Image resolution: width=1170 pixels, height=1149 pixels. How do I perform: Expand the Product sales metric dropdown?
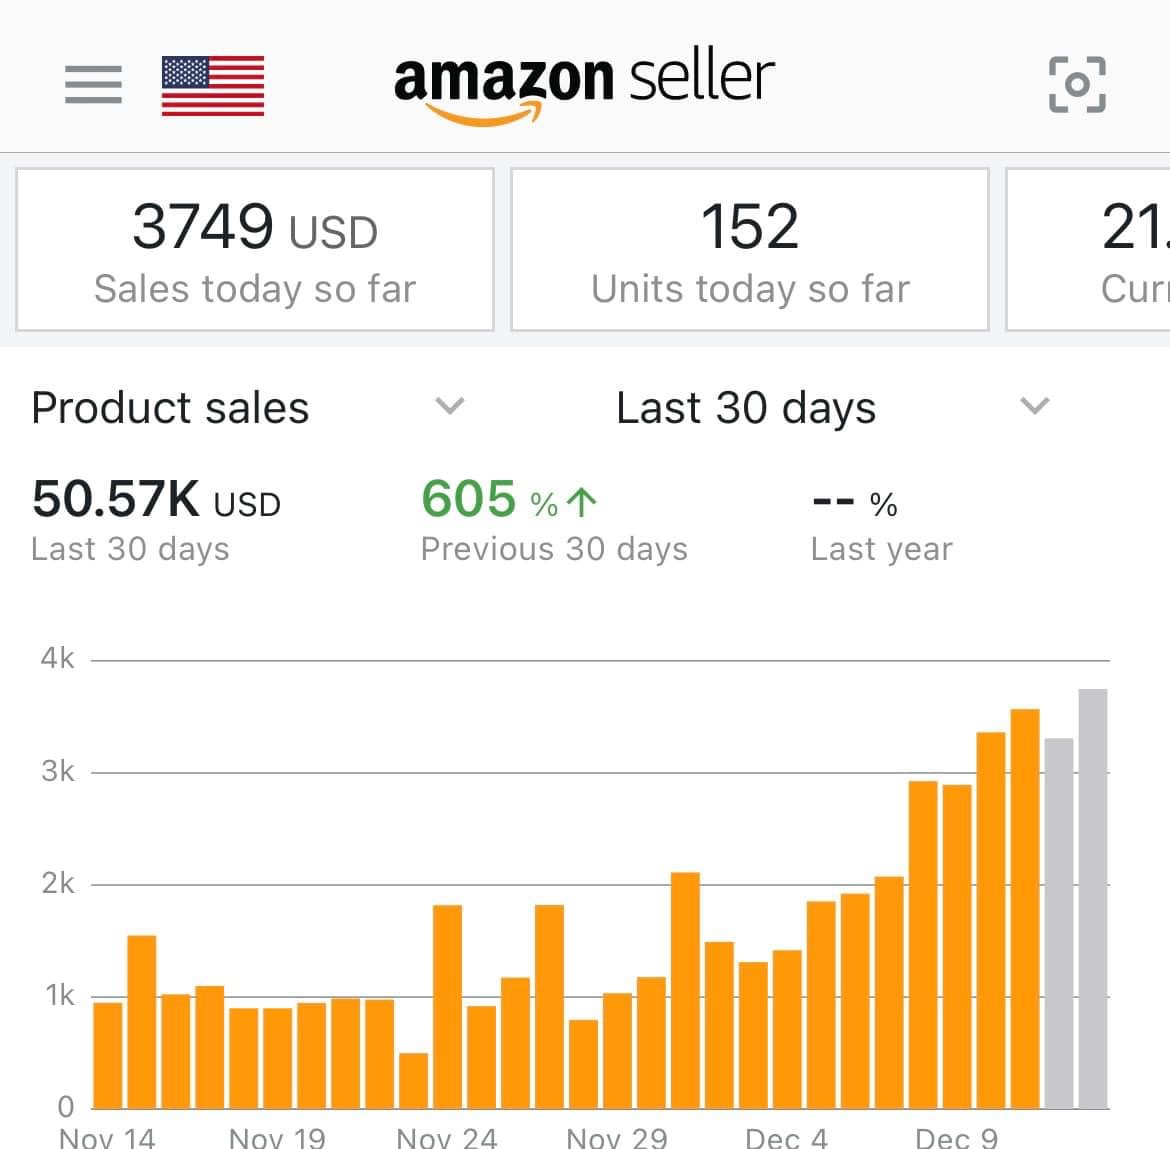170,408
